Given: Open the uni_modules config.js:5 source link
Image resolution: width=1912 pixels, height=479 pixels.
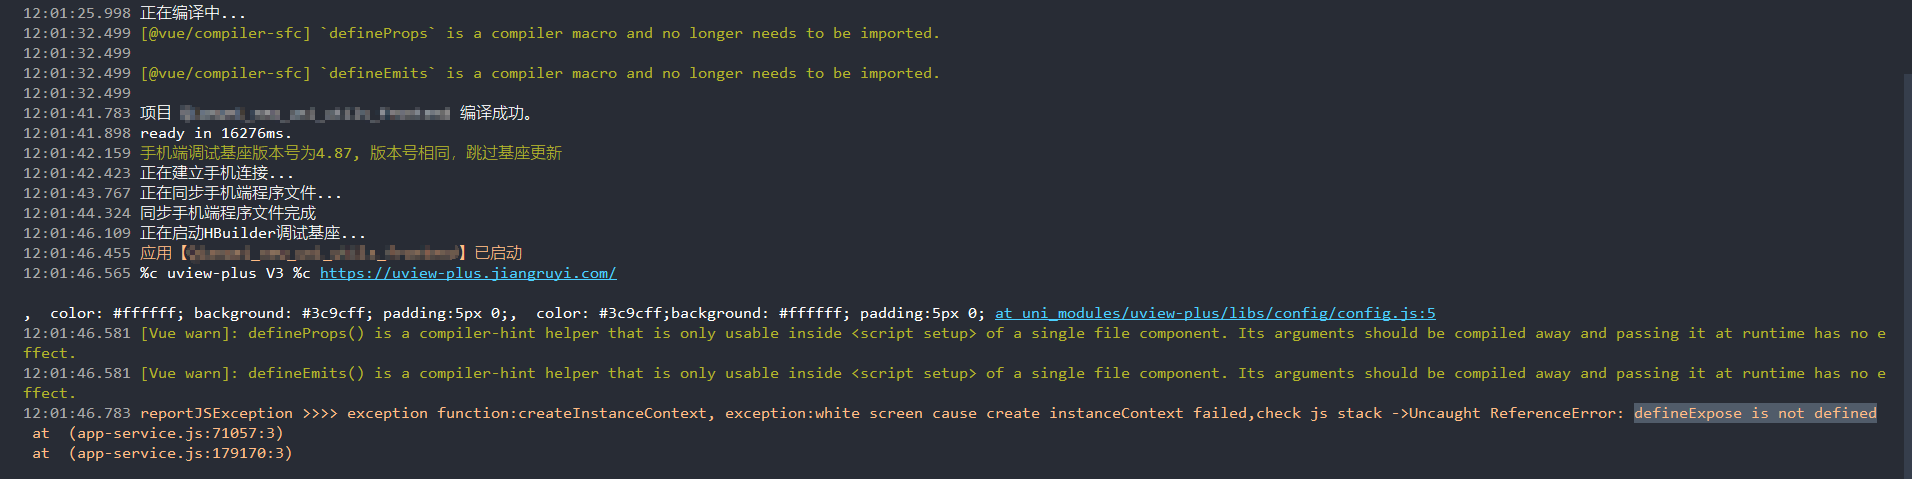Looking at the screenshot, I should pos(1214,313).
